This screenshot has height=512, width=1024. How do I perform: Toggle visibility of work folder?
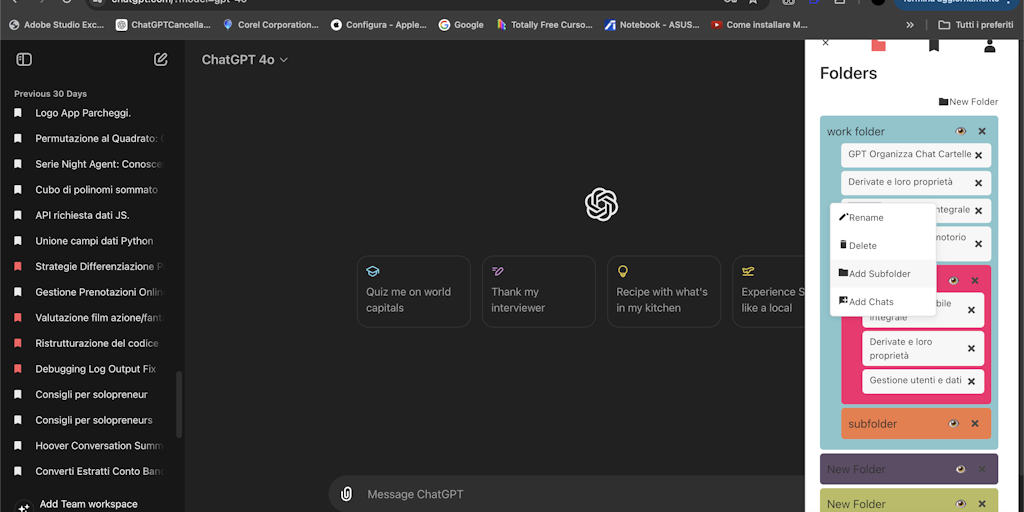(x=960, y=131)
